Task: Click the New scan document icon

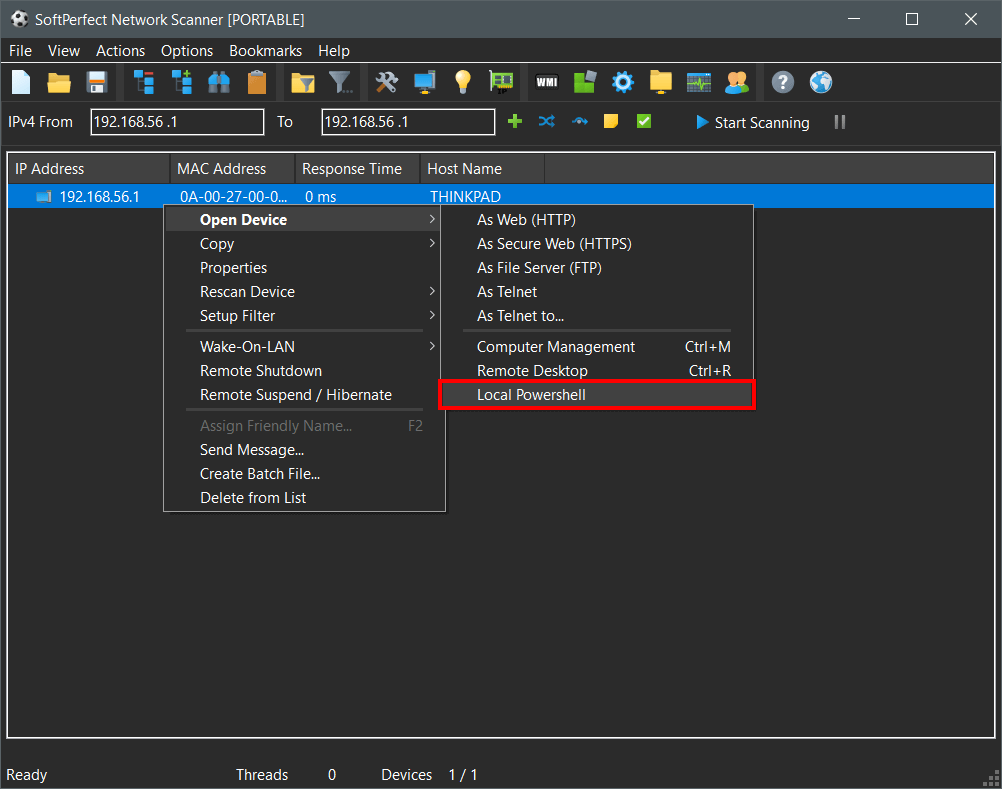Action: (x=21, y=82)
